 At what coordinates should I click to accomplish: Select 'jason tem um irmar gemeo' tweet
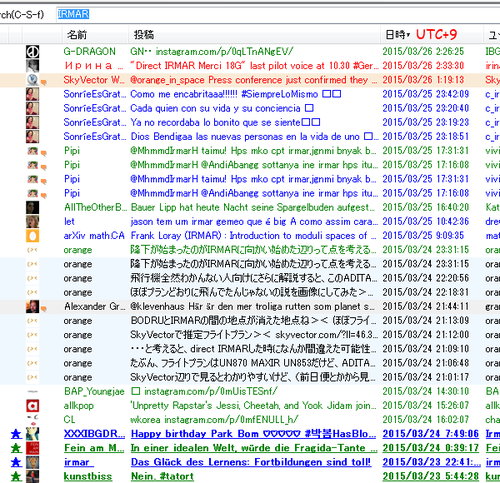[x=254, y=222]
